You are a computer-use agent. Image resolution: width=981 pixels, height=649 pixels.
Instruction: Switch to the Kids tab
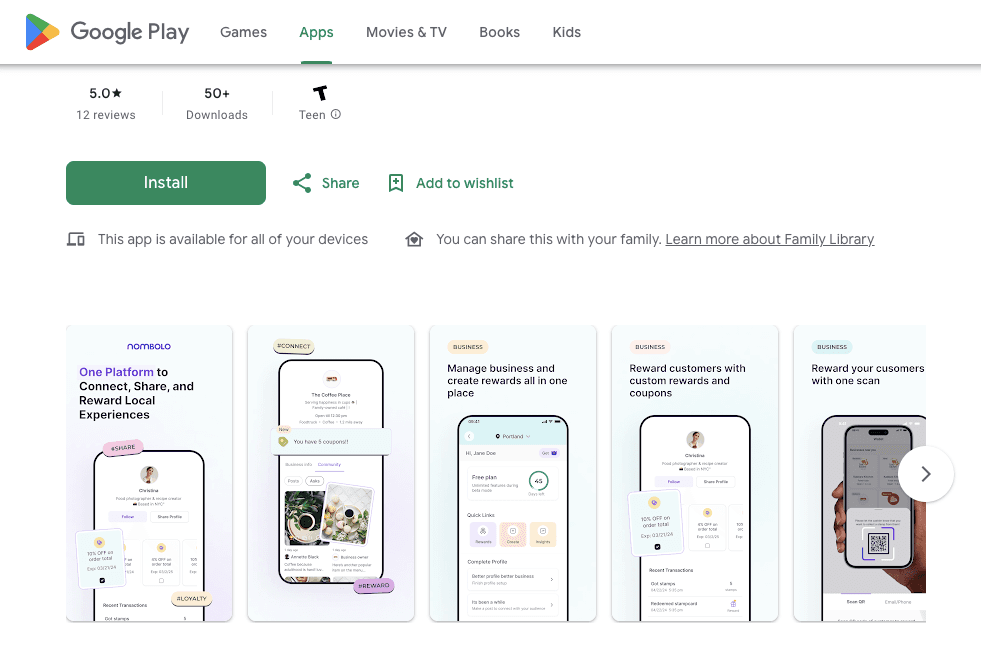[566, 32]
